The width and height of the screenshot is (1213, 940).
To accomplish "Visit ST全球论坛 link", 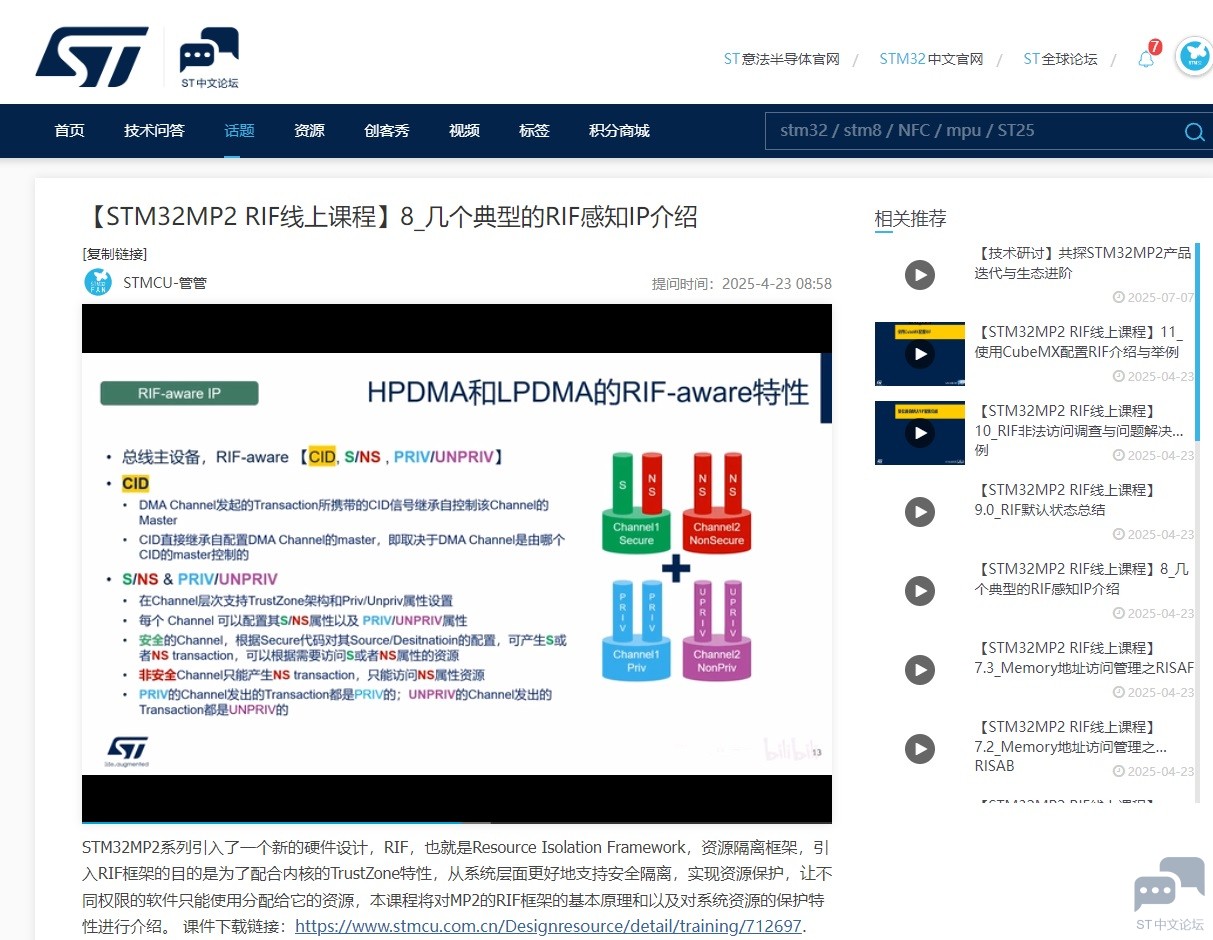I will pyautogui.click(x=1060, y=59).
